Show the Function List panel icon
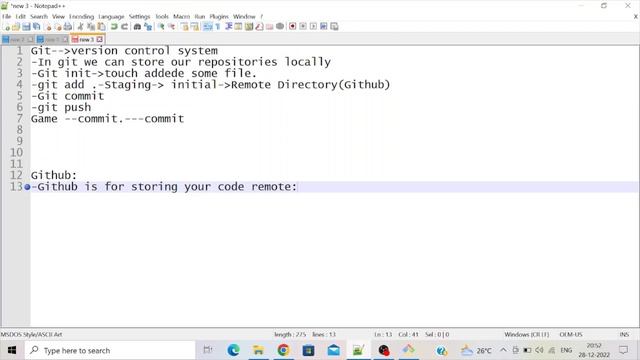This screenshot has width=640, height=360. point(259,27)
